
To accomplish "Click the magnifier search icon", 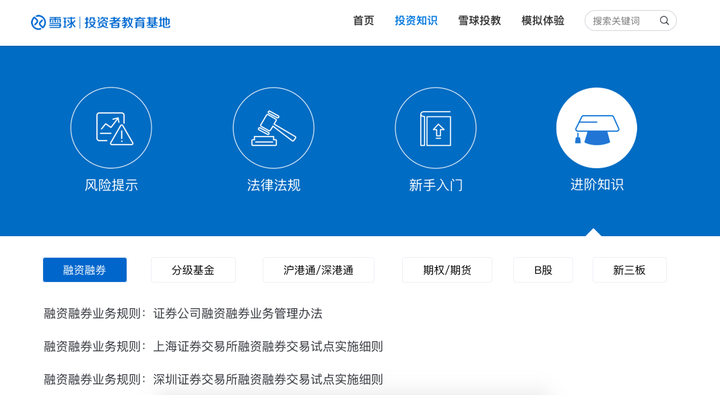I will (x=664, y=21).
